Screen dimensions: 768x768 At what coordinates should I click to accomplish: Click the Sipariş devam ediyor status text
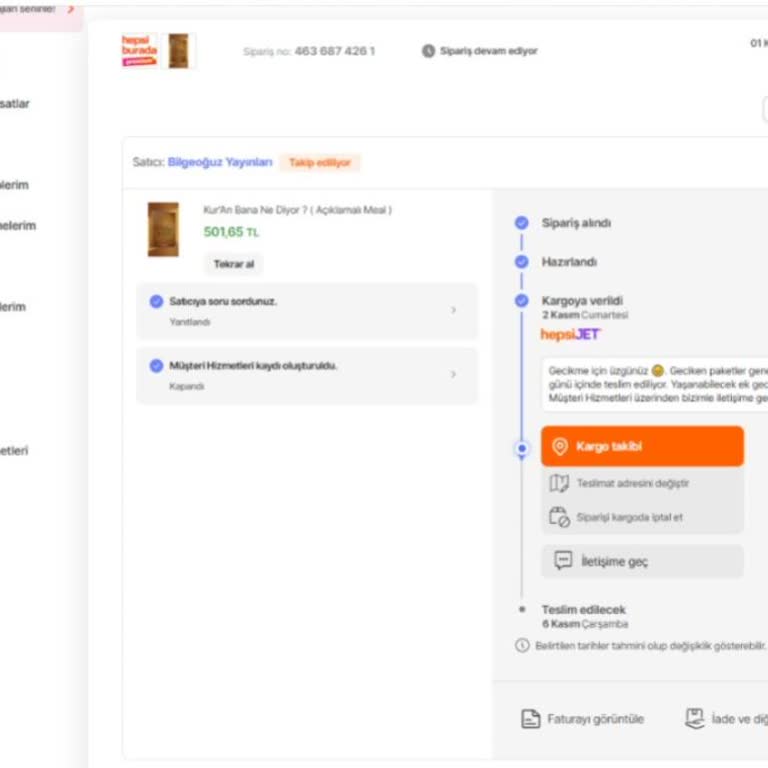(x=488, y=51)
